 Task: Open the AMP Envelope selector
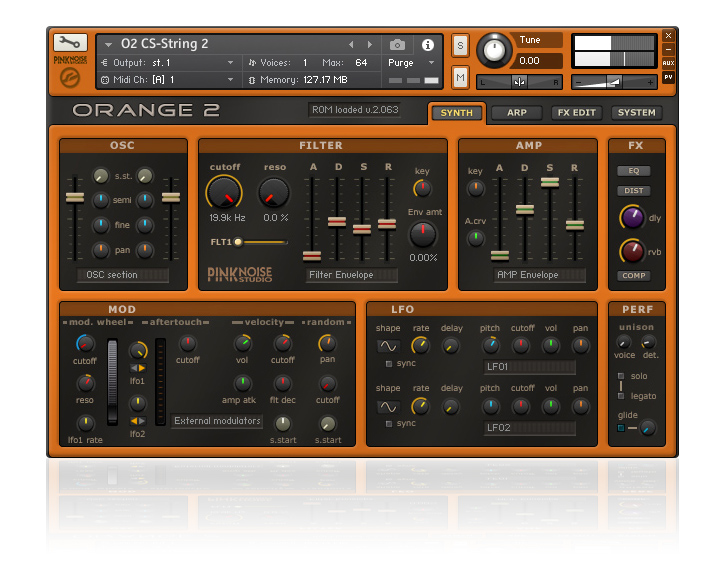point(540,275)
